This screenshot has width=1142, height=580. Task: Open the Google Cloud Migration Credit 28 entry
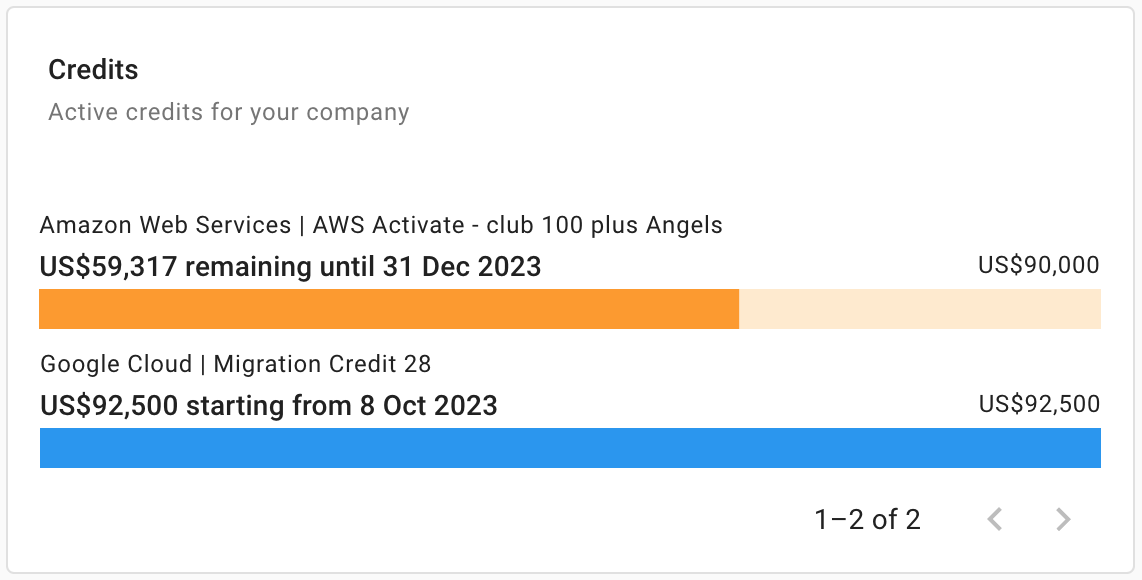point(235,364)
